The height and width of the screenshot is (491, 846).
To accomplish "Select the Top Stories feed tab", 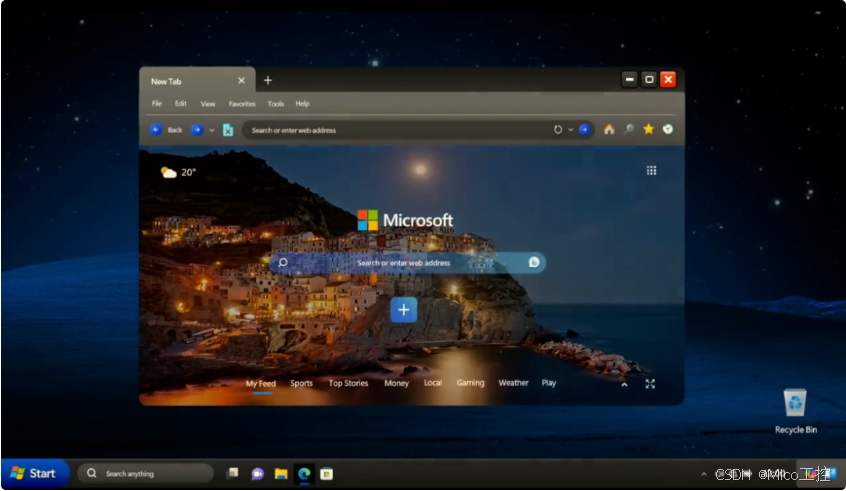I will (349, 383).
